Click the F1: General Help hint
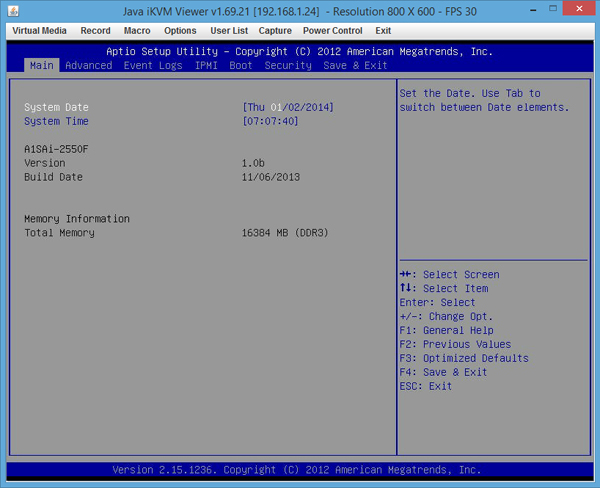 [447, 330]
